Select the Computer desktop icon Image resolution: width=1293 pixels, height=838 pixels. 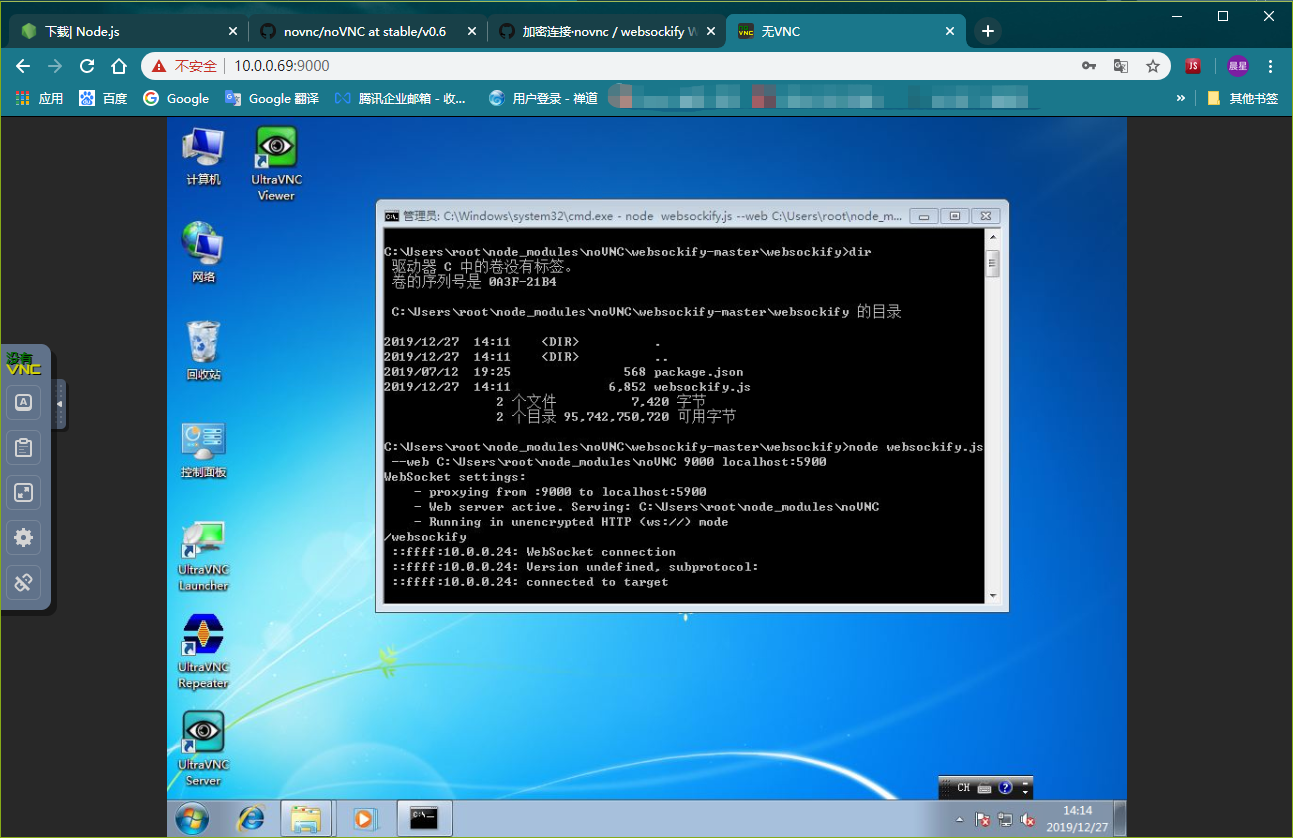(203, 157)
